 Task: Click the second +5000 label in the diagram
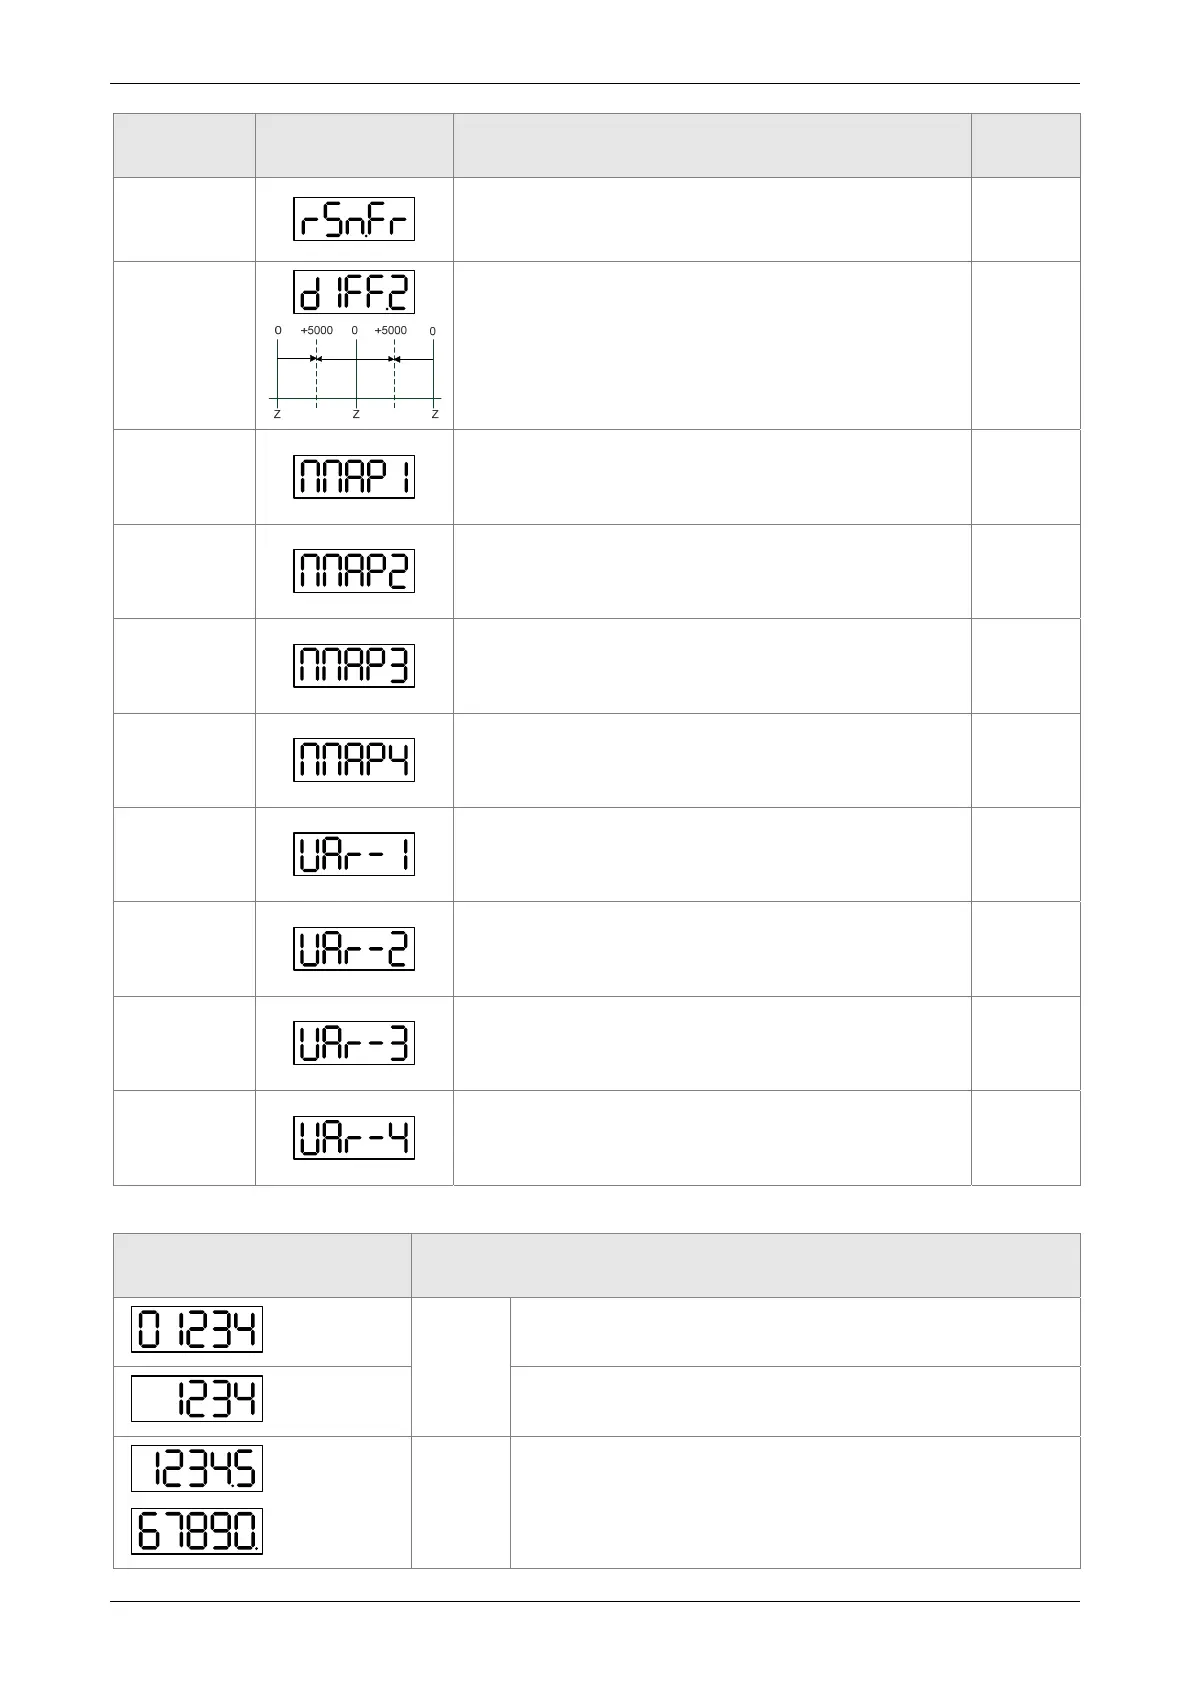point(391,330)
